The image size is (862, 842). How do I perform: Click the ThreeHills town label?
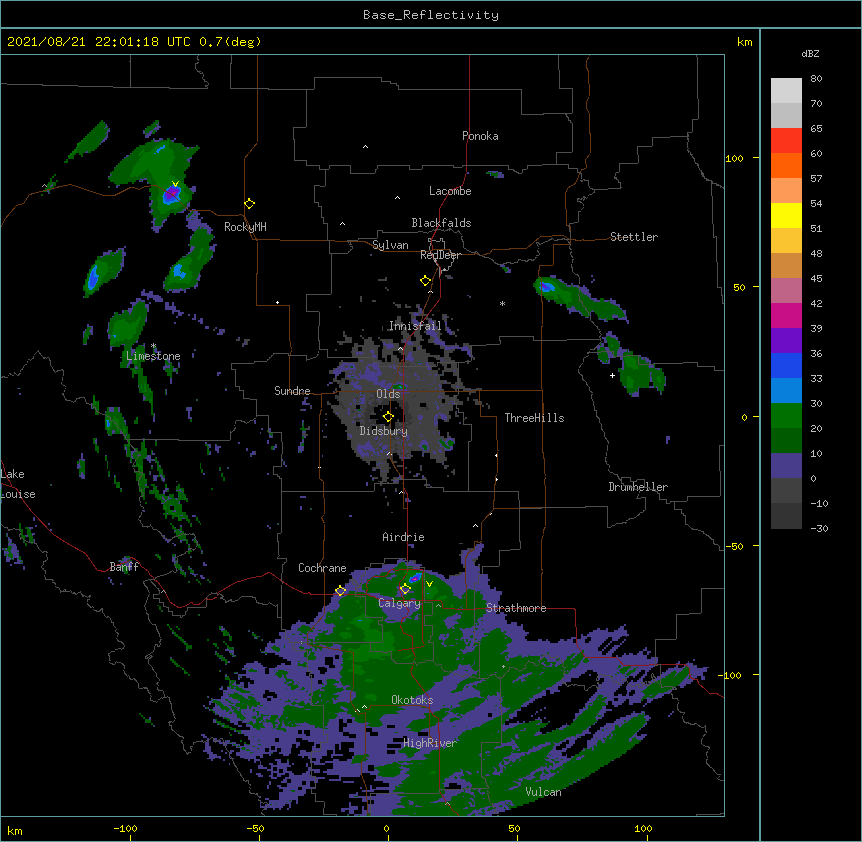coord(534,418)
